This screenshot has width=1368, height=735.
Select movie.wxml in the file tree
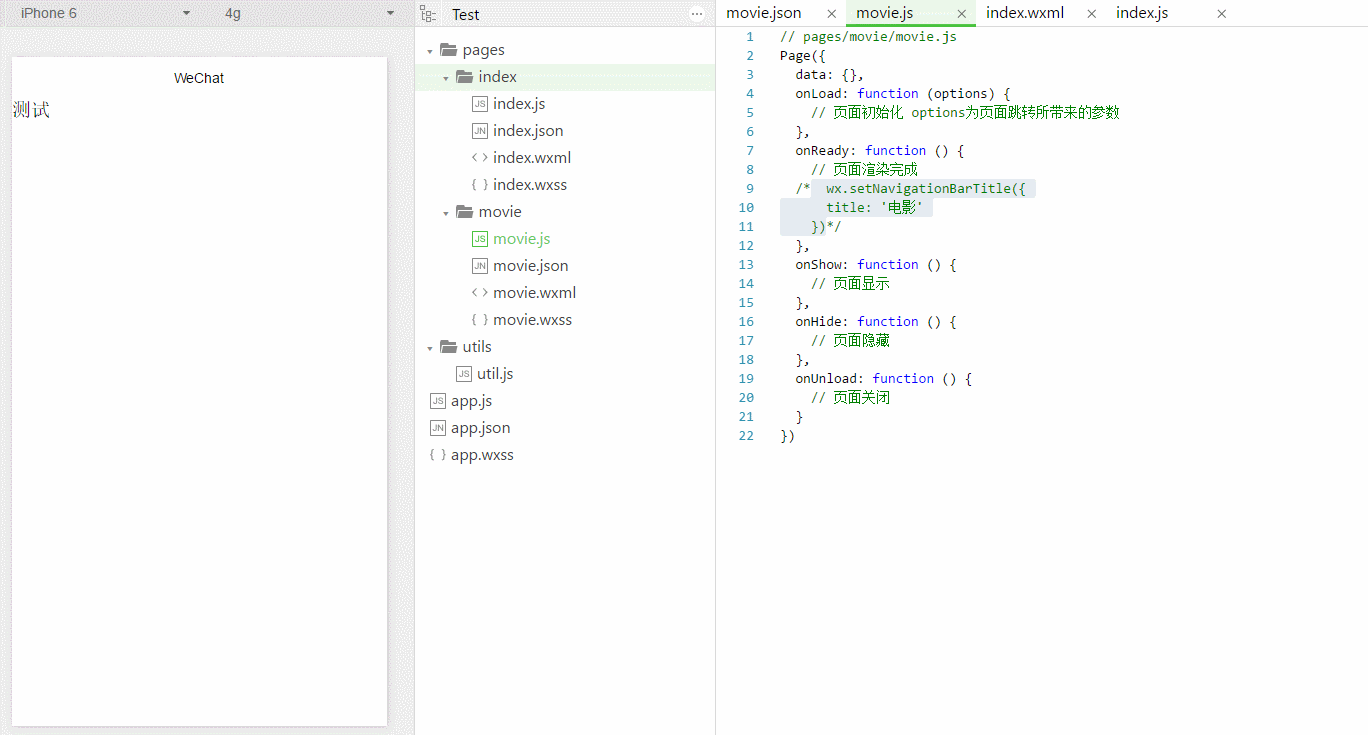(534, 293)
